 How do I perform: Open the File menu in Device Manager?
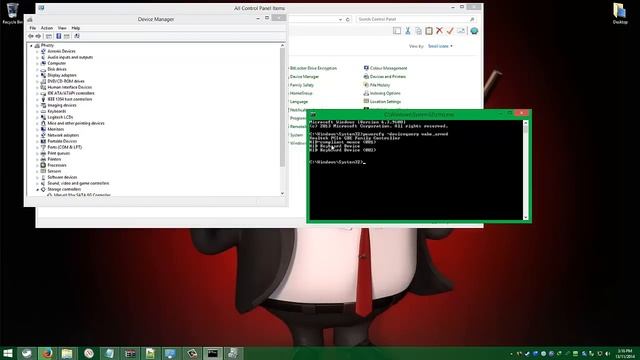[x=33, y=28]
